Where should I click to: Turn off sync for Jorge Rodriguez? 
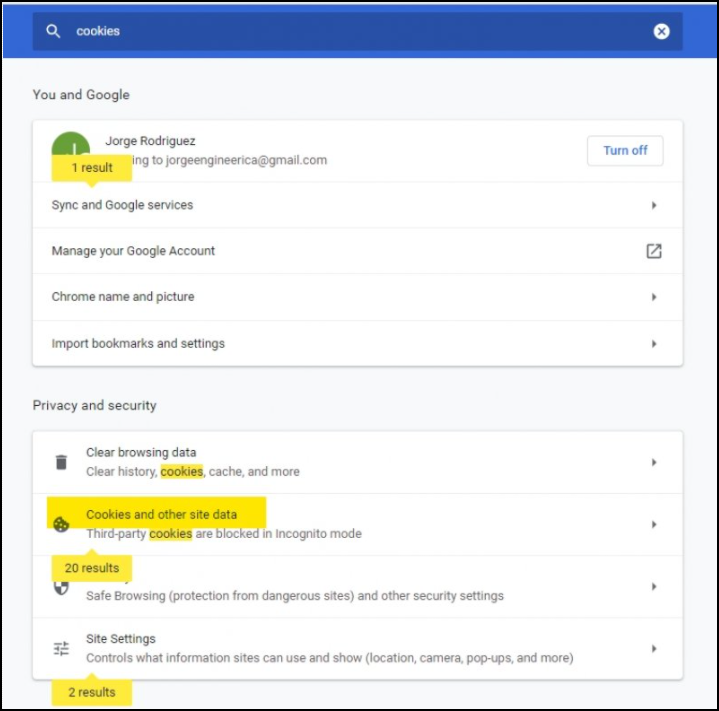(625, 150)
